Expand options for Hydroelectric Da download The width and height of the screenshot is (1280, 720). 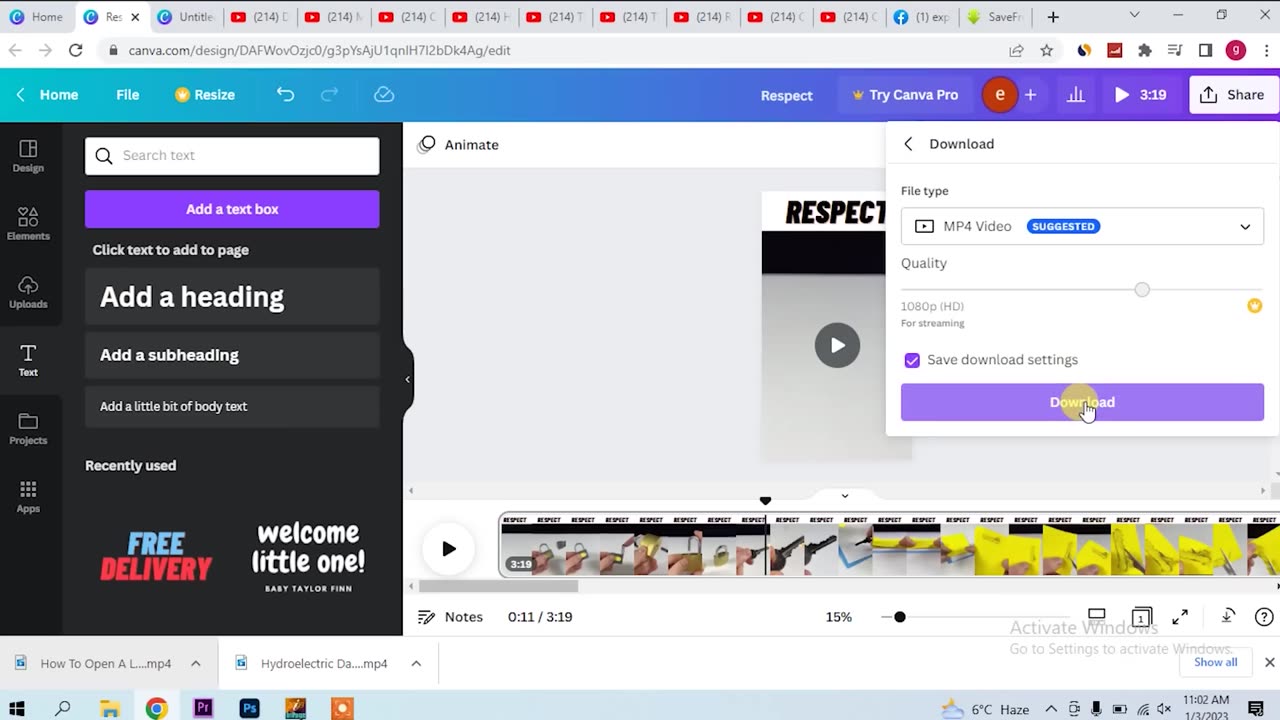point(416,663)
